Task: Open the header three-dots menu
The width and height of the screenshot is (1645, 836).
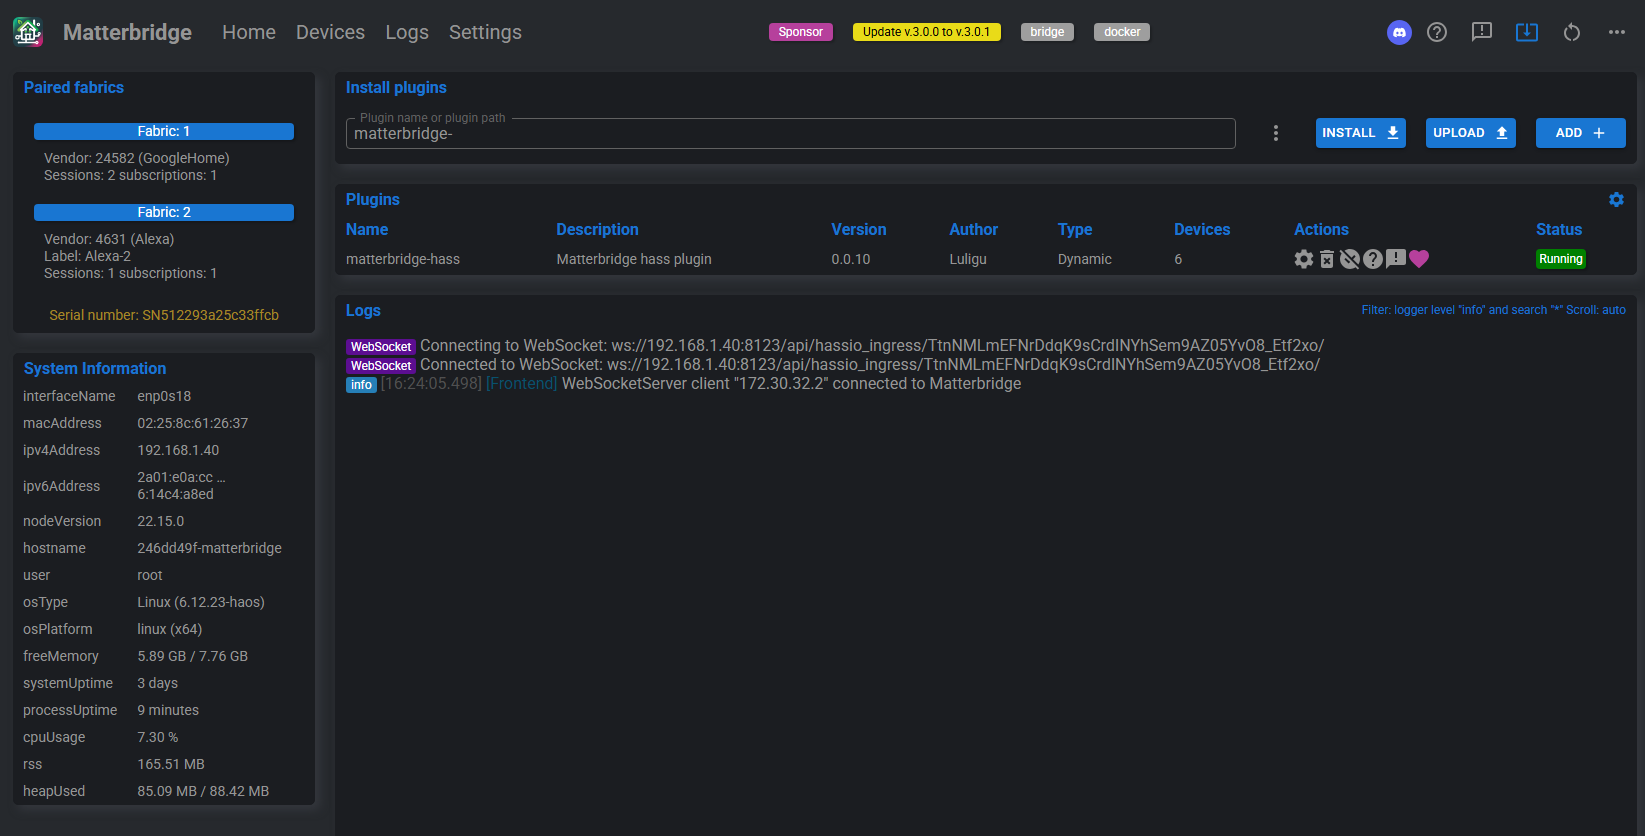Action: pyautogui.click(x=1617, y=32)
